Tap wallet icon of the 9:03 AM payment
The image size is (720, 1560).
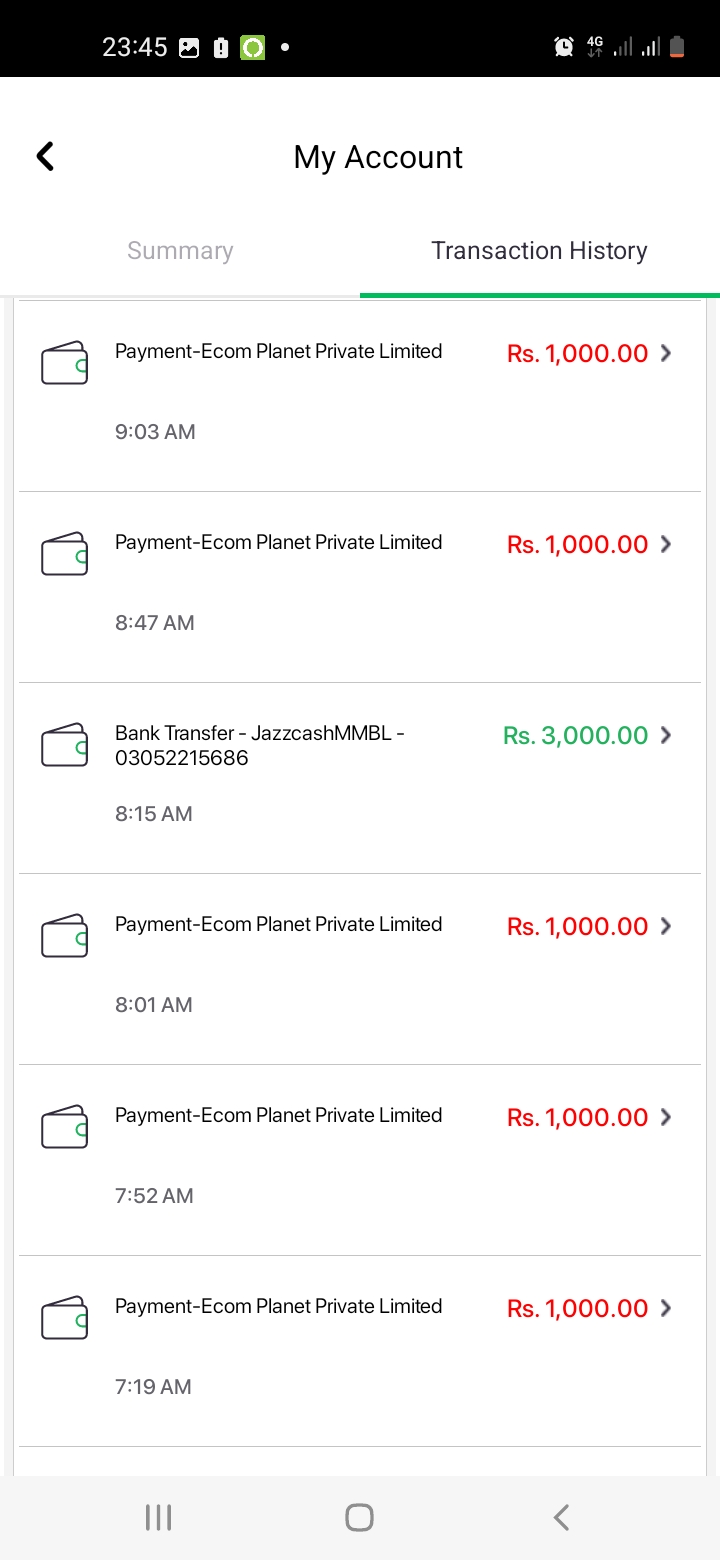pyautogui.click(x=65, y=363)
